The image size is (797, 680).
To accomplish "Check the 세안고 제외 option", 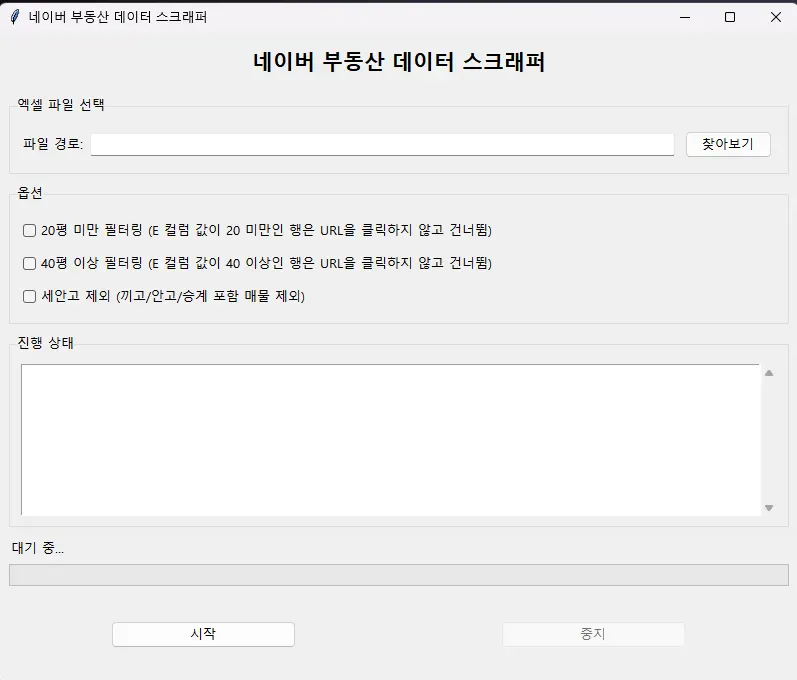I will click(x=29, y=296).
